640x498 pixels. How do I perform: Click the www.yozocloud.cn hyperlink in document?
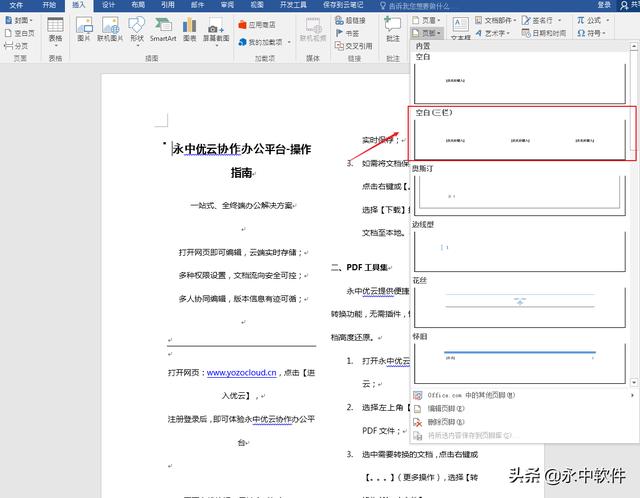click(x=241, y=373)
